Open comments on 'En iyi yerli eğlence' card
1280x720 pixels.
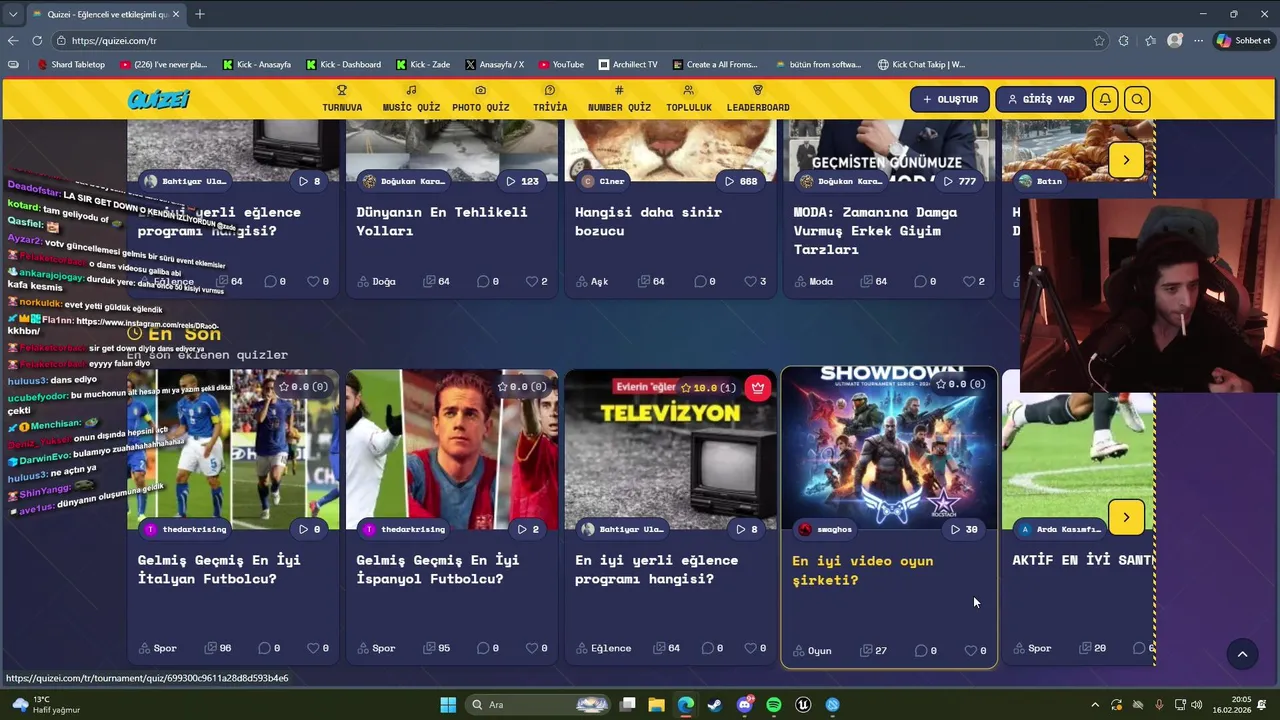[707, 648]
